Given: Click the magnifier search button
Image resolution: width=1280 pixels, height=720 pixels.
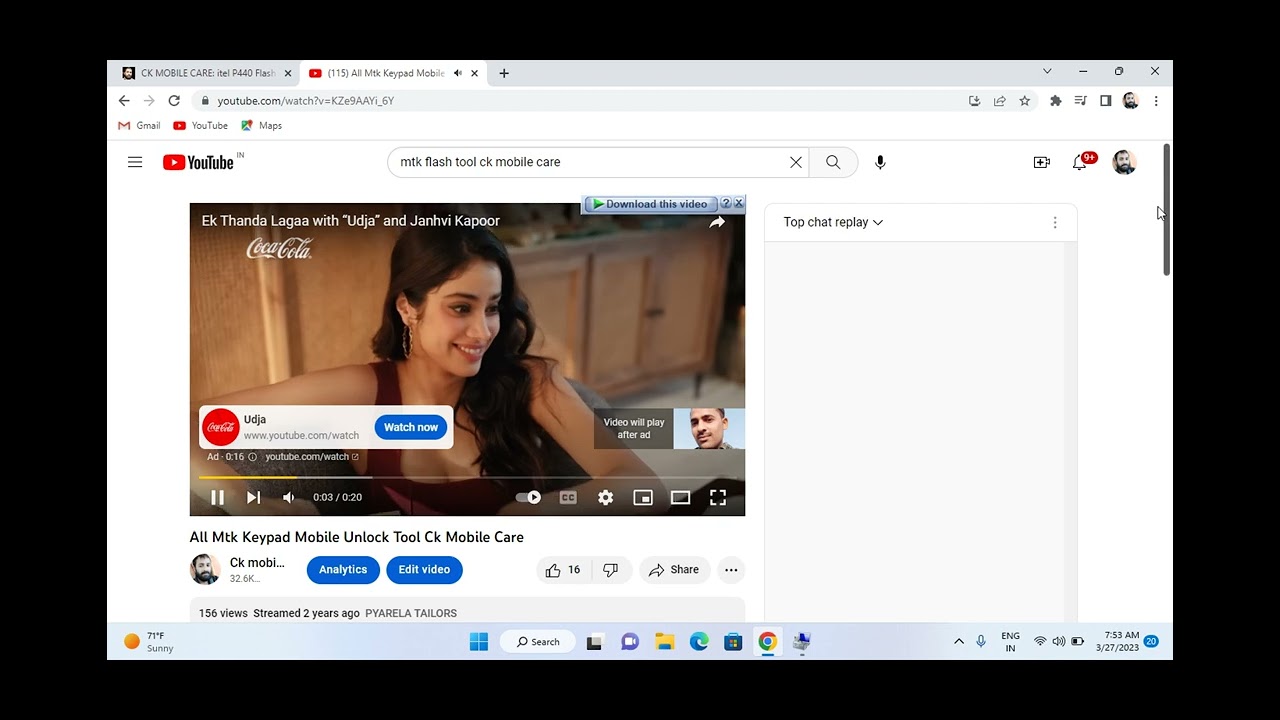Looking at the screenshot, I should tap(833, 162).
